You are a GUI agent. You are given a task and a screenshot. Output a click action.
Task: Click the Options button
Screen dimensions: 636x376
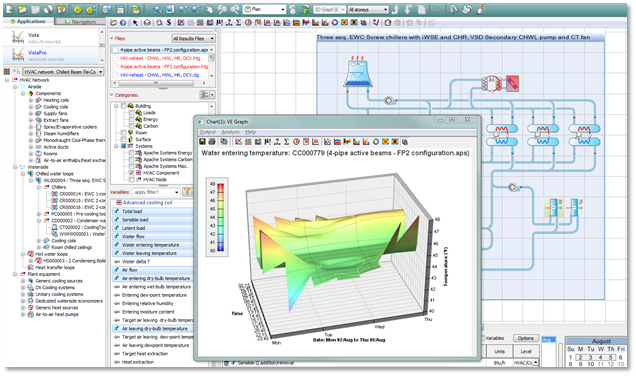point(526,338)
